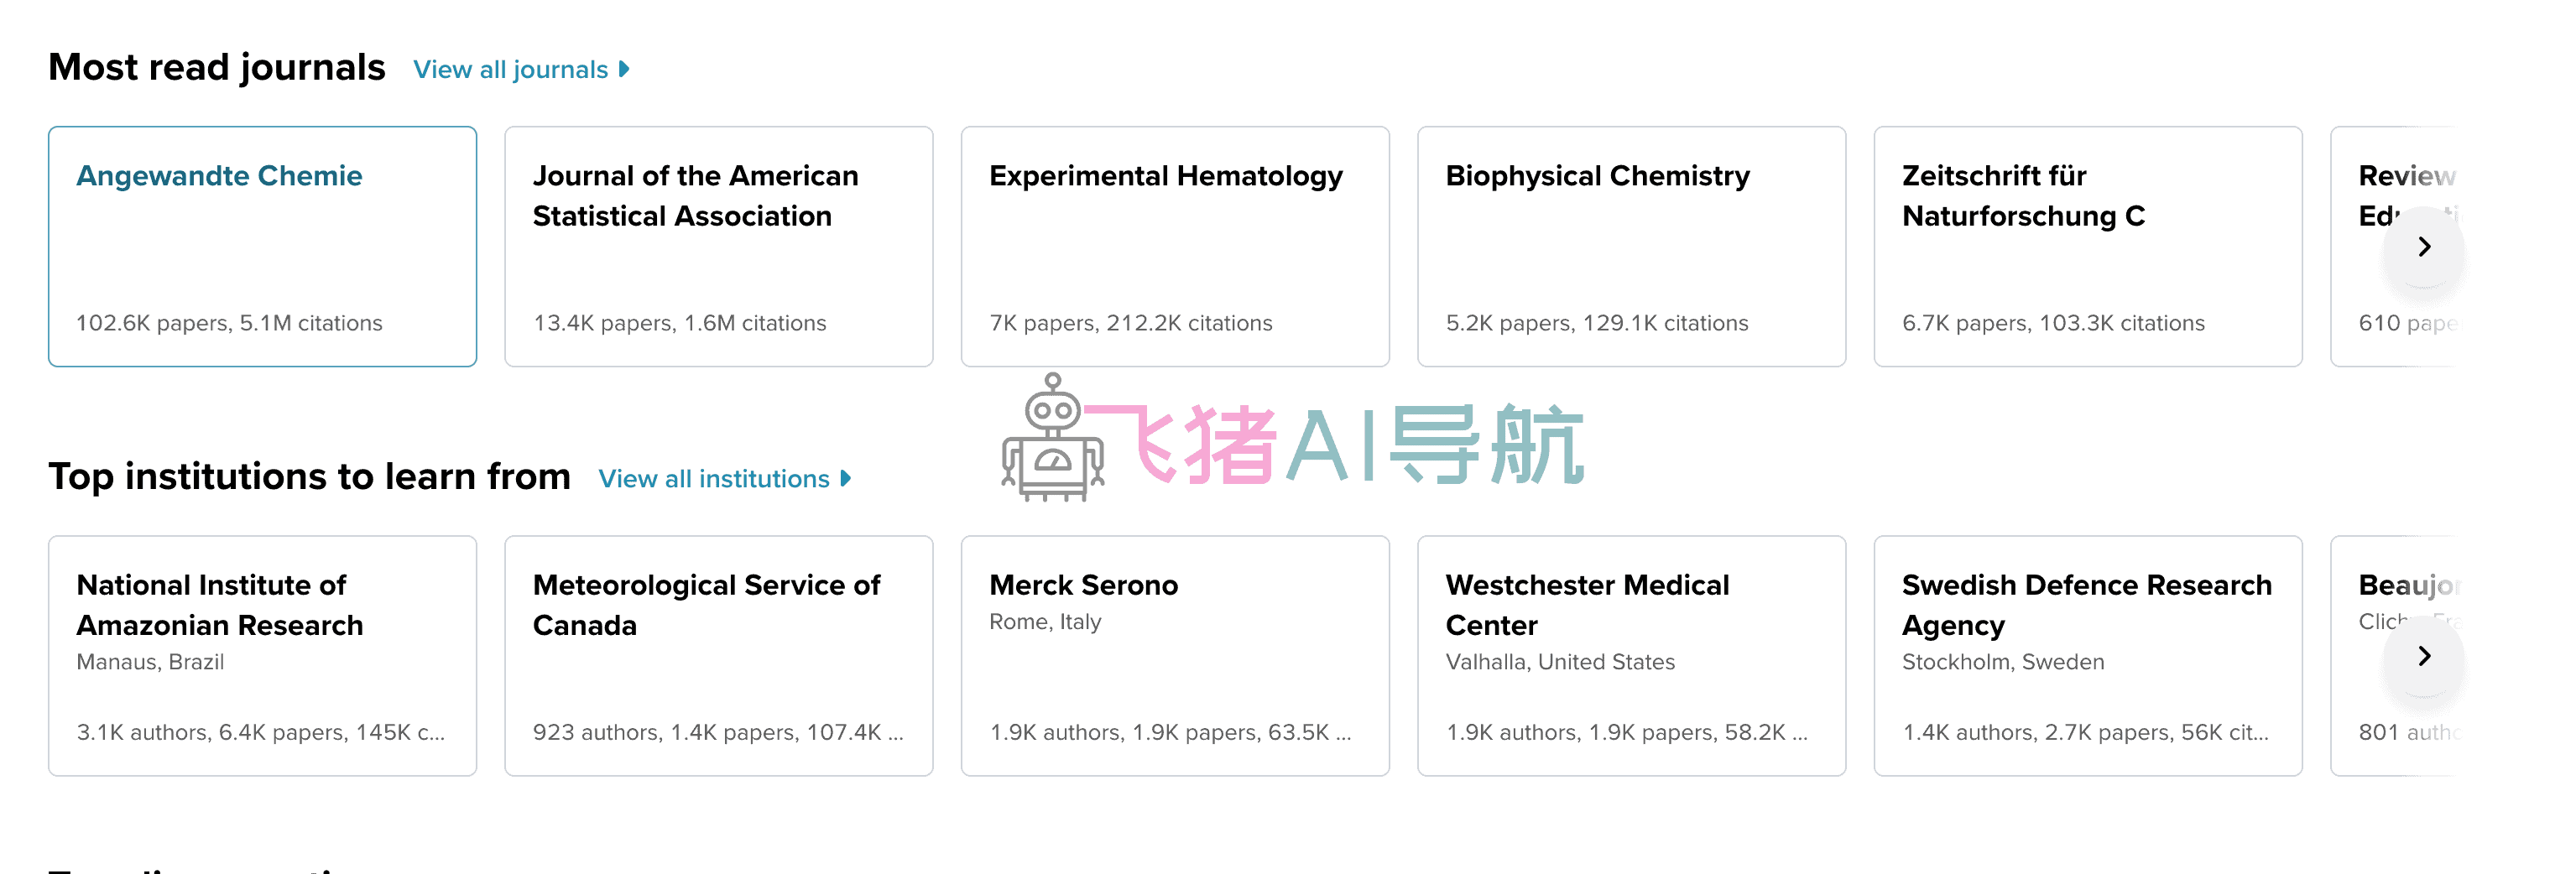
Task: Select Zeitschrift für Naturforschung C card
Action: click(2087, 246)
